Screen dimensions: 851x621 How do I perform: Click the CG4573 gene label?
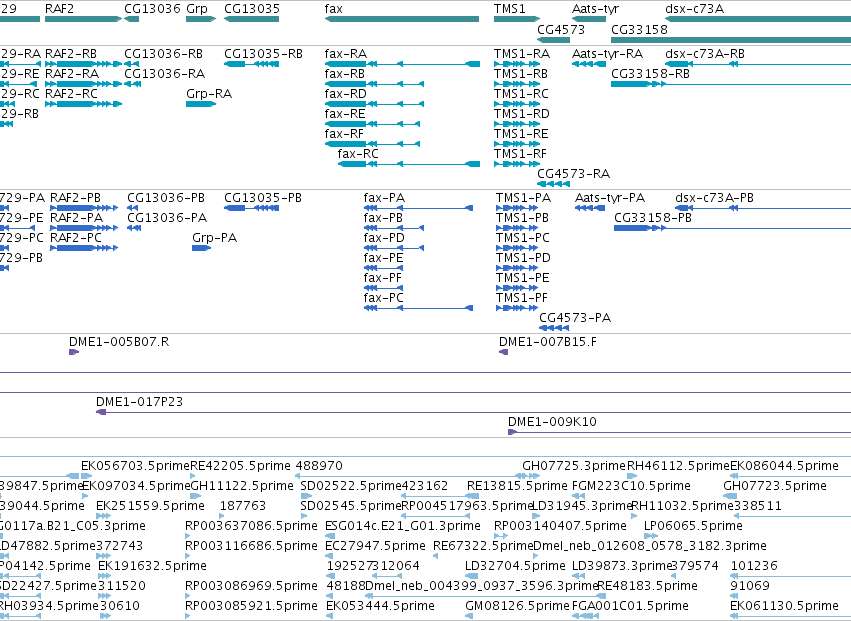(561, 29)
